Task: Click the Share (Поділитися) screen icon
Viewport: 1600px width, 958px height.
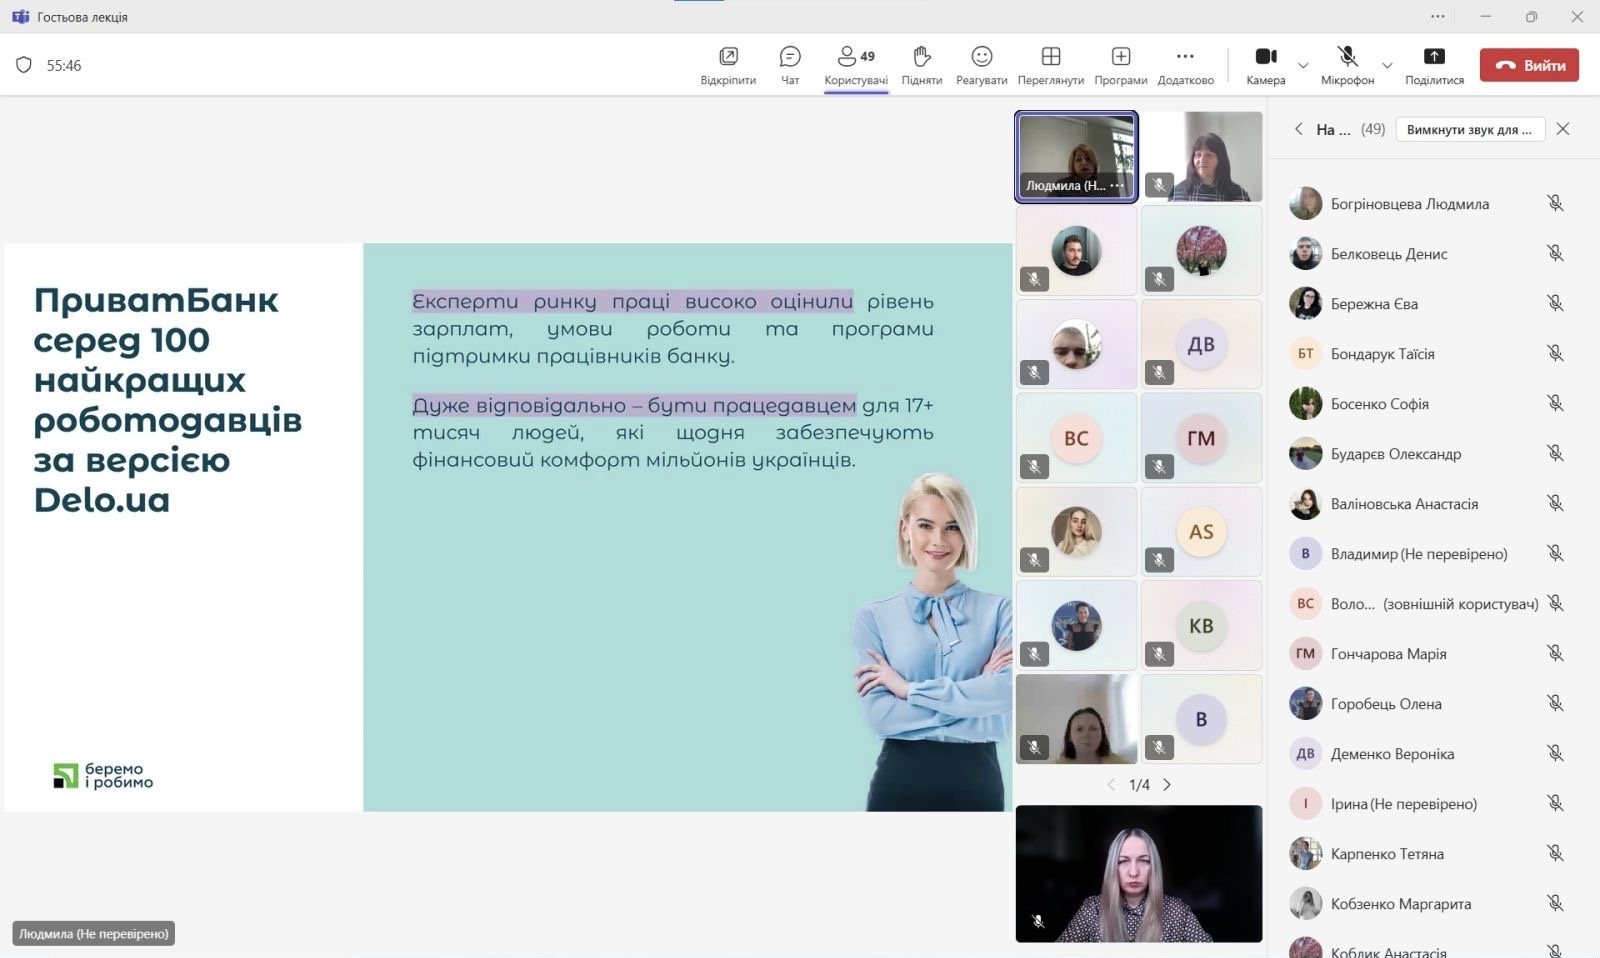Action: click(x=1433, y=65)
